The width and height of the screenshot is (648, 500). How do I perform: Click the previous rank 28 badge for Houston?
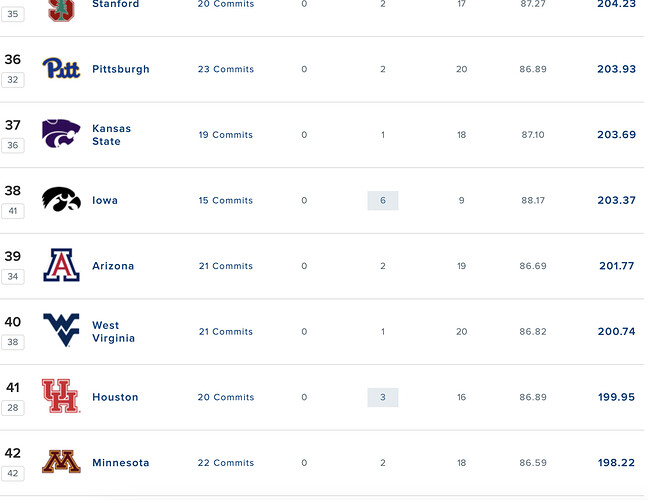13,407
